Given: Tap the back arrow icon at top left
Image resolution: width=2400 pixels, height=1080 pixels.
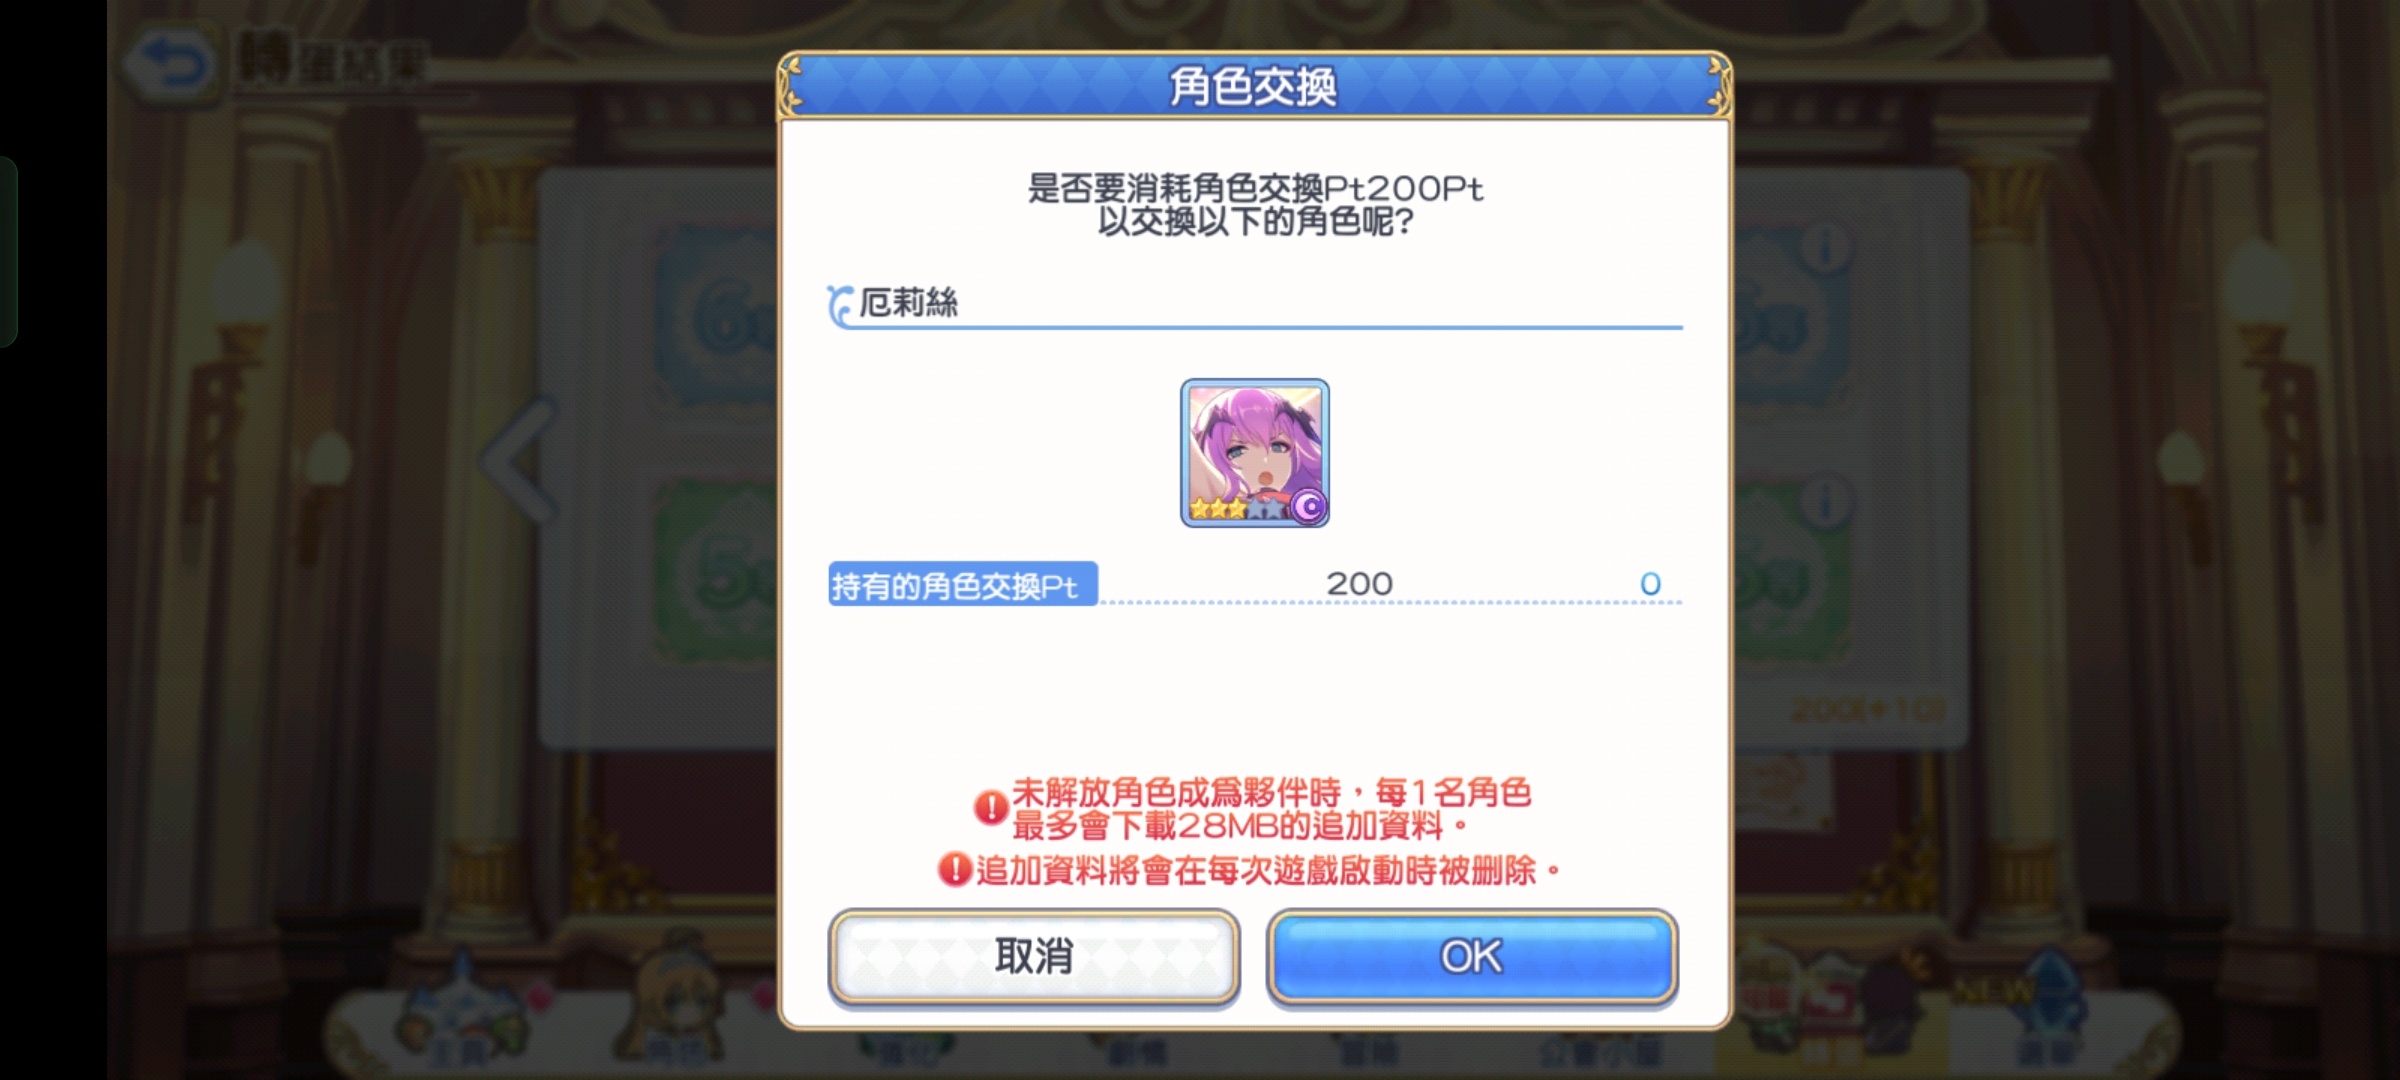Looking at the screenshot, I should [170, 66].
